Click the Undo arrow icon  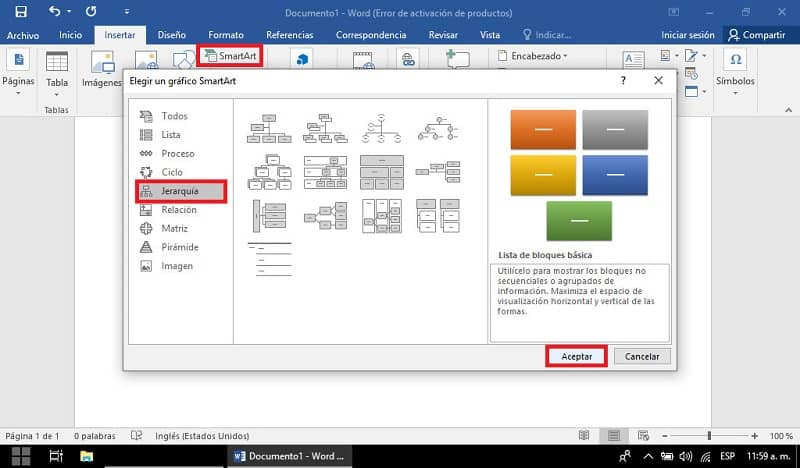[55, 11]
